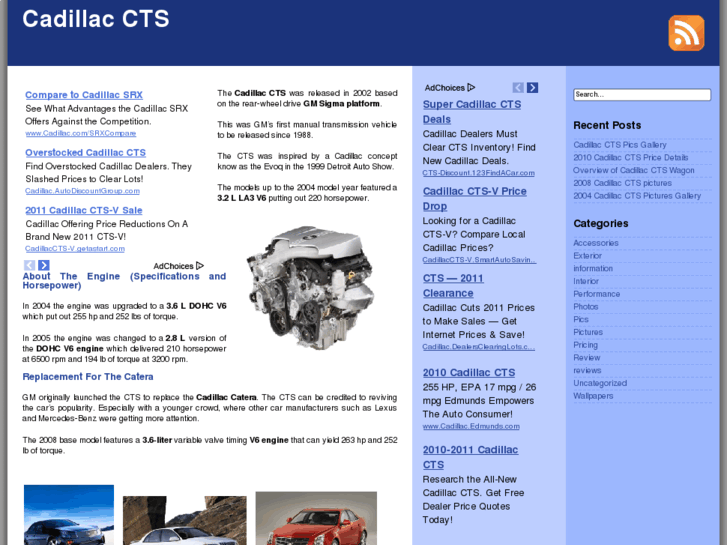Image resolution: width=727 pixels, height=545 pixels.
Task: Open CTS — 2011 Clearance ad
Action: click(x=453, y=286)
